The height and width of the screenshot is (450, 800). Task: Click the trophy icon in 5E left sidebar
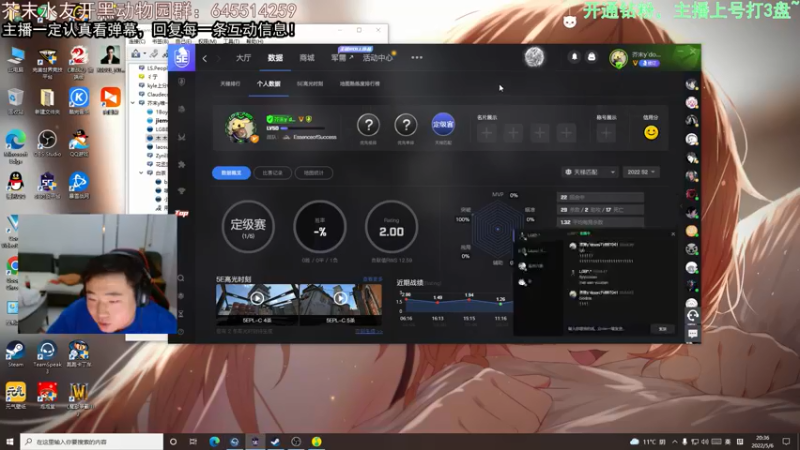click(182, 191)
